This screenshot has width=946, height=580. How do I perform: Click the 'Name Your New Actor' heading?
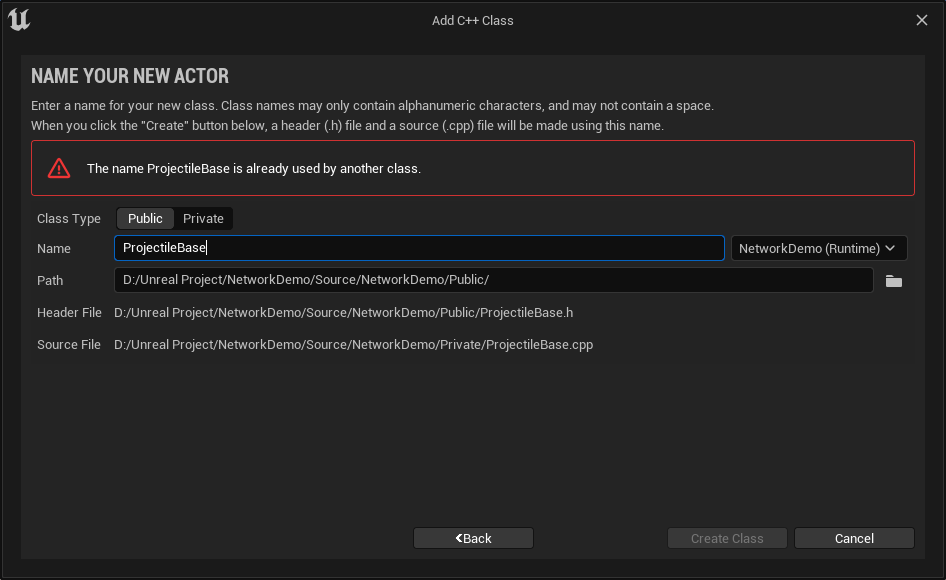click(130, 76)
